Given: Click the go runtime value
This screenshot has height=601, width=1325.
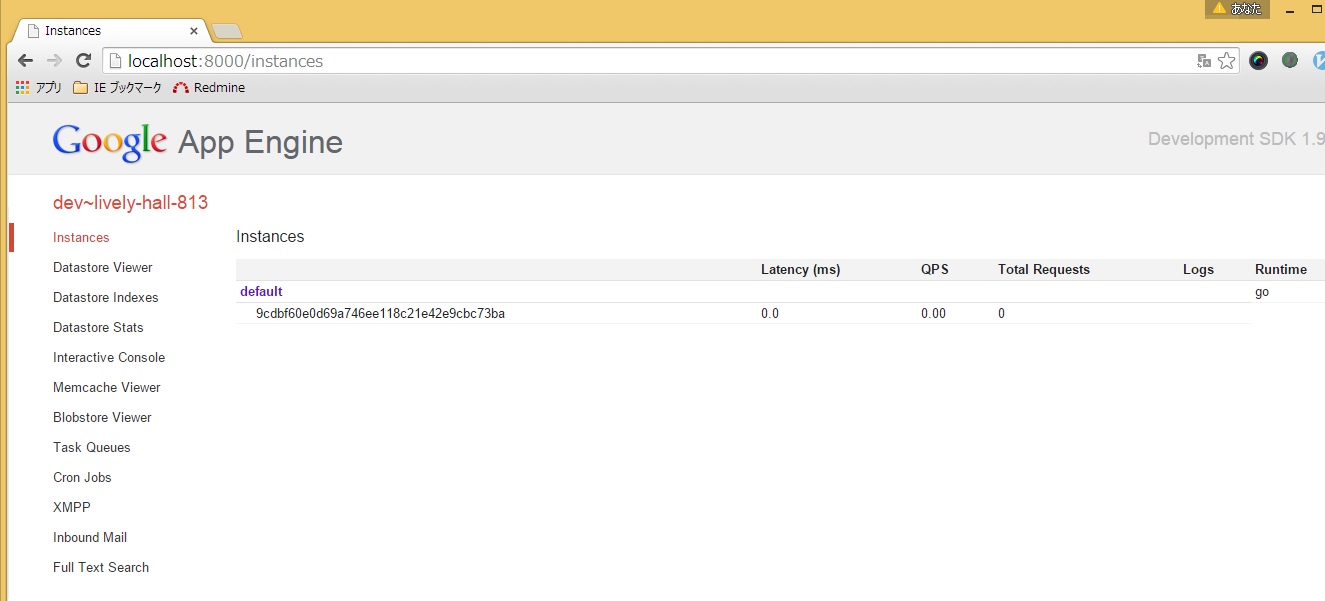Looking at the screenshot, I should pyautogui.click(x=1262, y=293).
